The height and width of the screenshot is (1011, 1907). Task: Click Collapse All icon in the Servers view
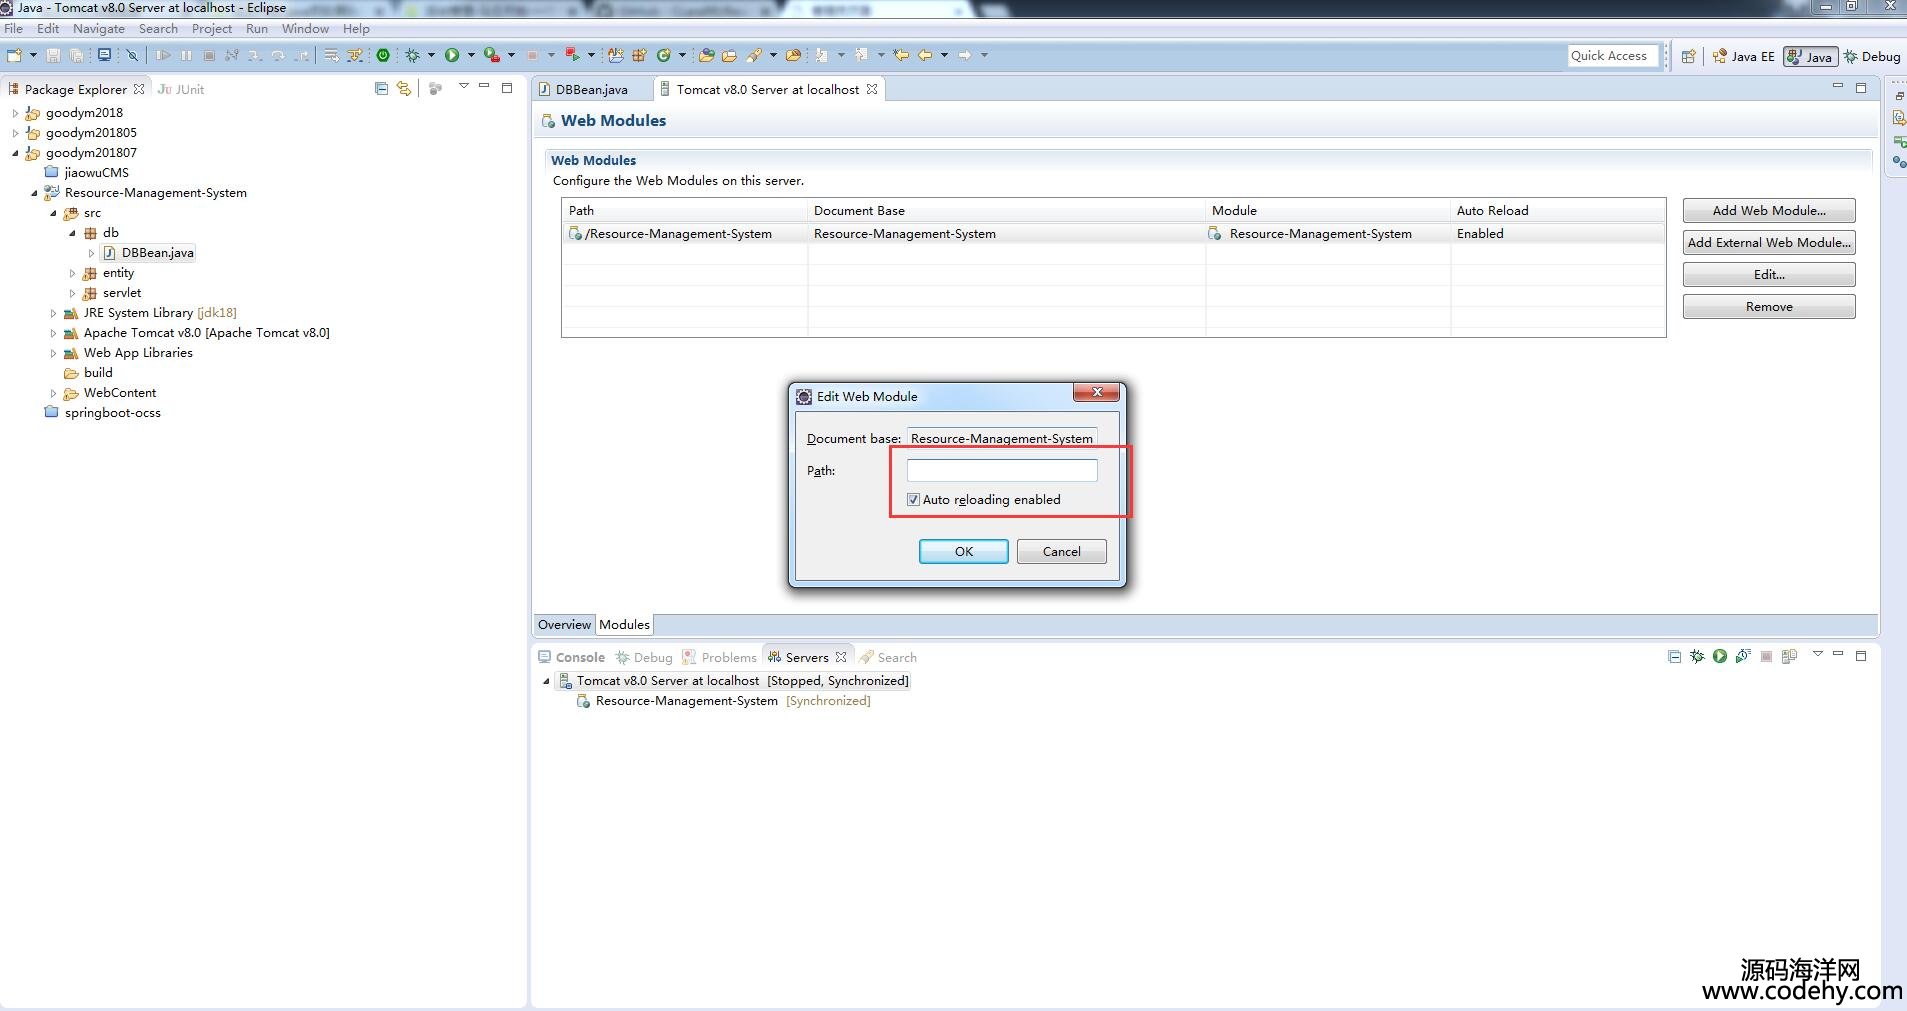pos(1674,656)
